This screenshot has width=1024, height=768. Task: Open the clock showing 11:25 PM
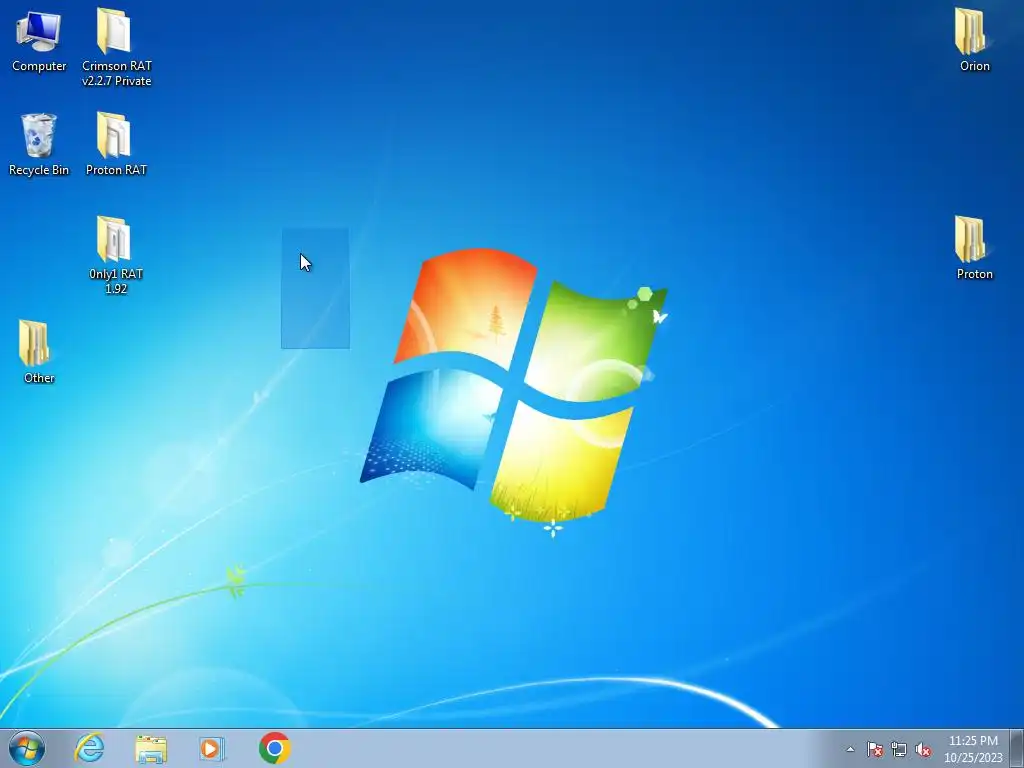point(973,749)
